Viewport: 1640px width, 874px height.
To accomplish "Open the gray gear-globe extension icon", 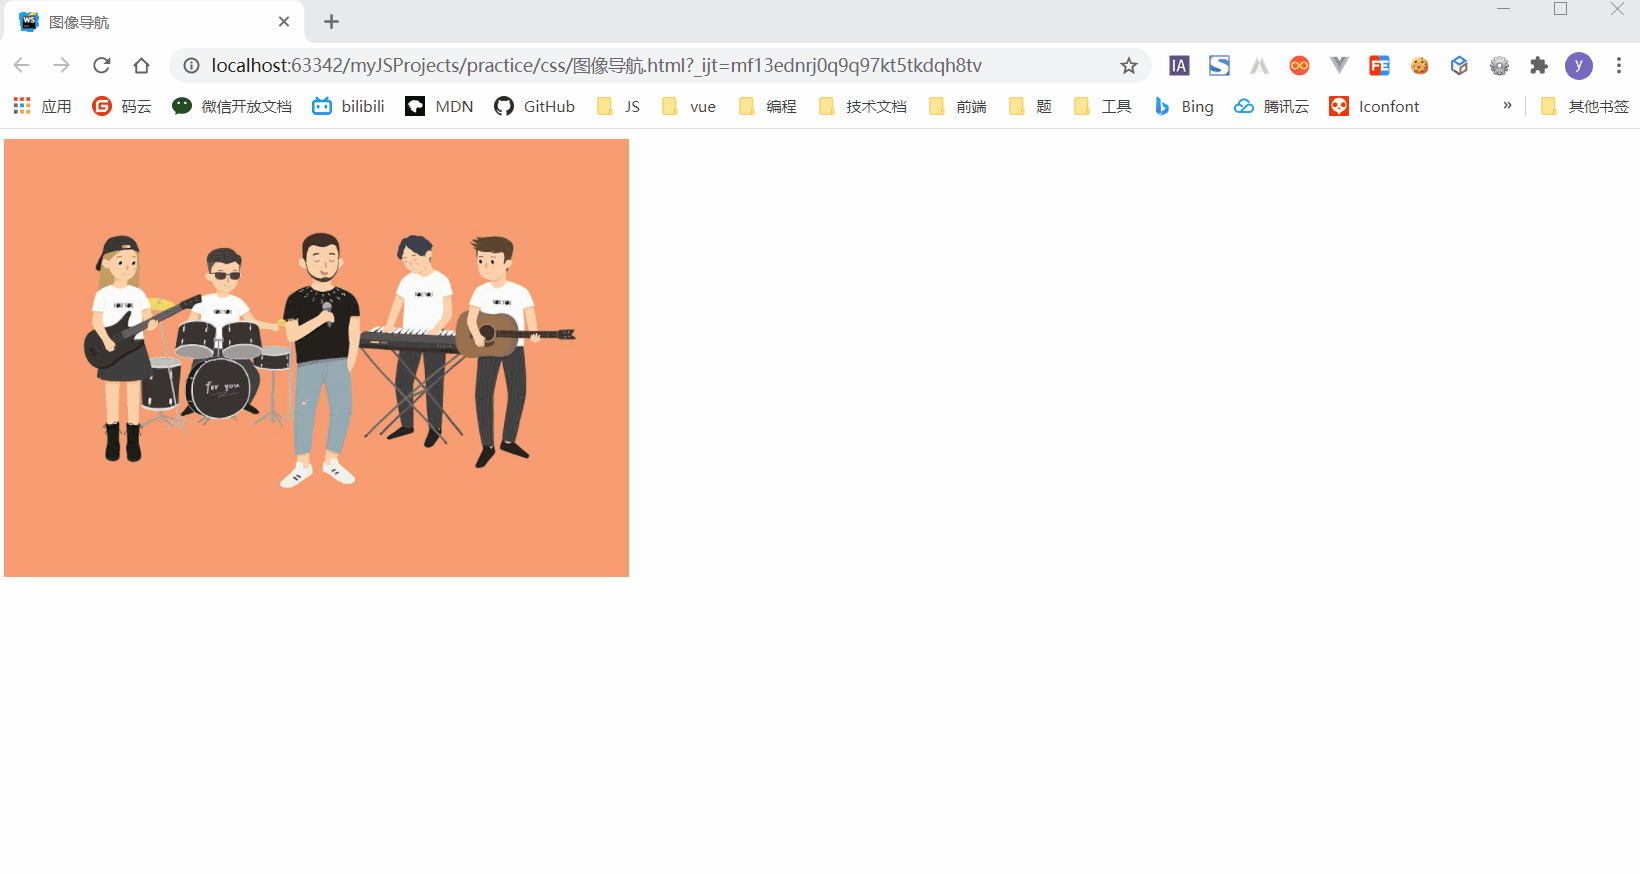I will coord(1499,66).
